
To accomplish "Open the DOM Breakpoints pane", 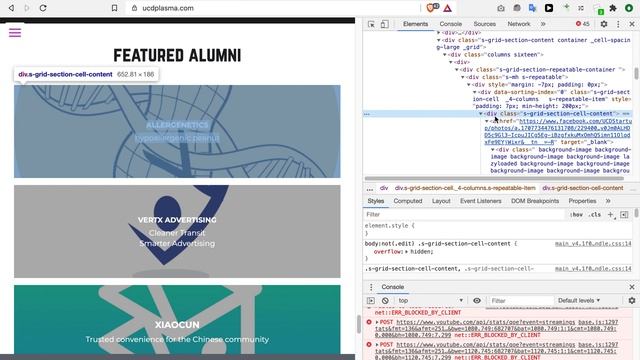I will [x=535, y=201].
